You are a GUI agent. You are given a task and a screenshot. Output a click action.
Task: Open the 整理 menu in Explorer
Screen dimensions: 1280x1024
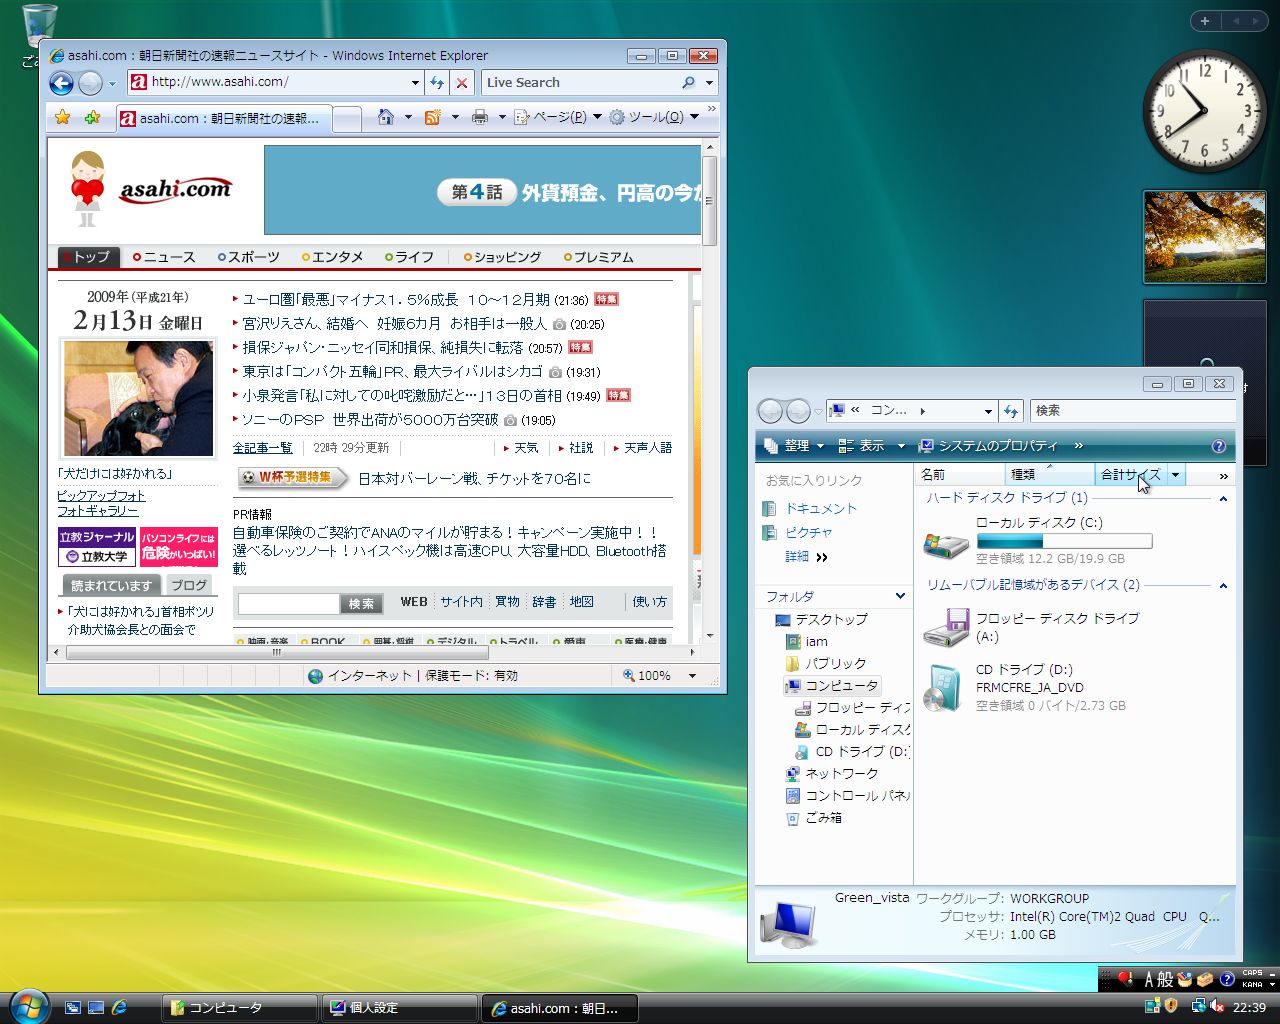(794, 446)
